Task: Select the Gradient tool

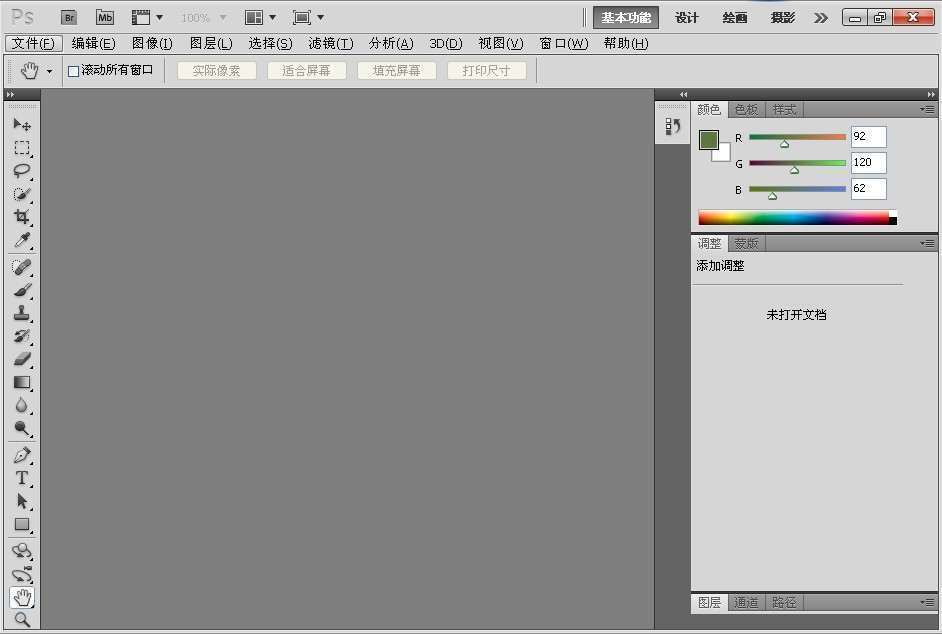Action: 22,382
